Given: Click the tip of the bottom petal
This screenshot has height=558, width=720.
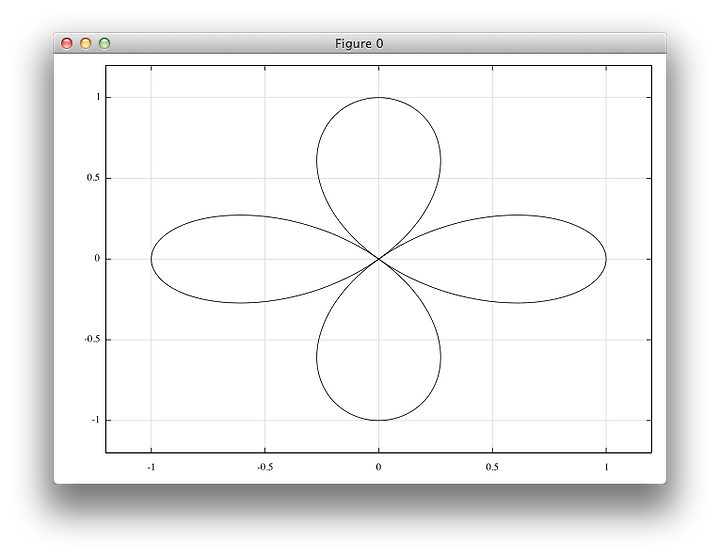Looking at the screenshot, I should [x=378, y=420].
